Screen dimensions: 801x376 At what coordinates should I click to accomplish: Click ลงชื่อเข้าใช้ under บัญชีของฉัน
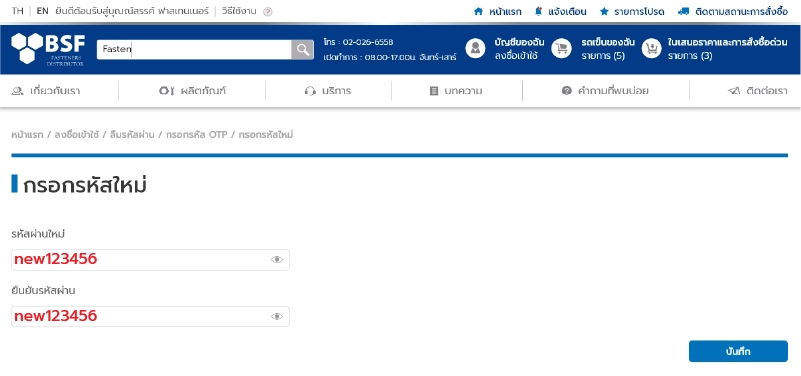coord(515,56)
